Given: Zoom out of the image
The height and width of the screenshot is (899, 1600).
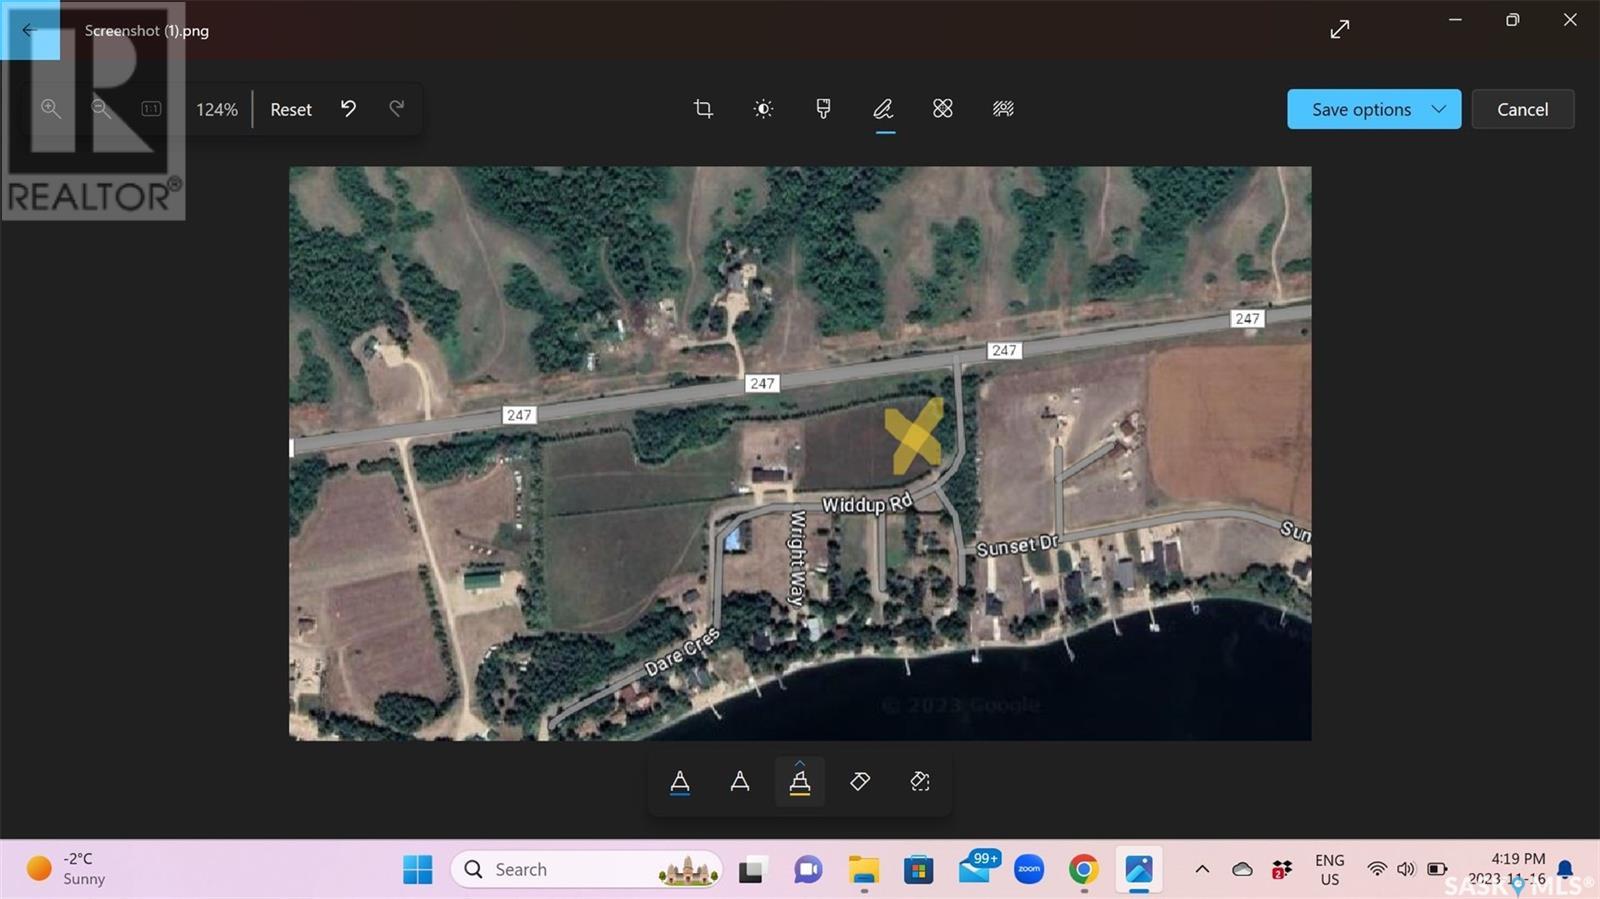Looking at the screenshot, I should click(101, 109).
